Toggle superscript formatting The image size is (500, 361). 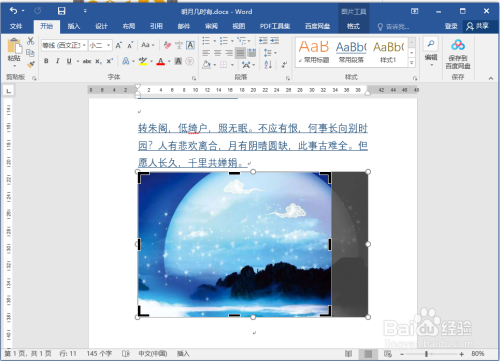109,61
